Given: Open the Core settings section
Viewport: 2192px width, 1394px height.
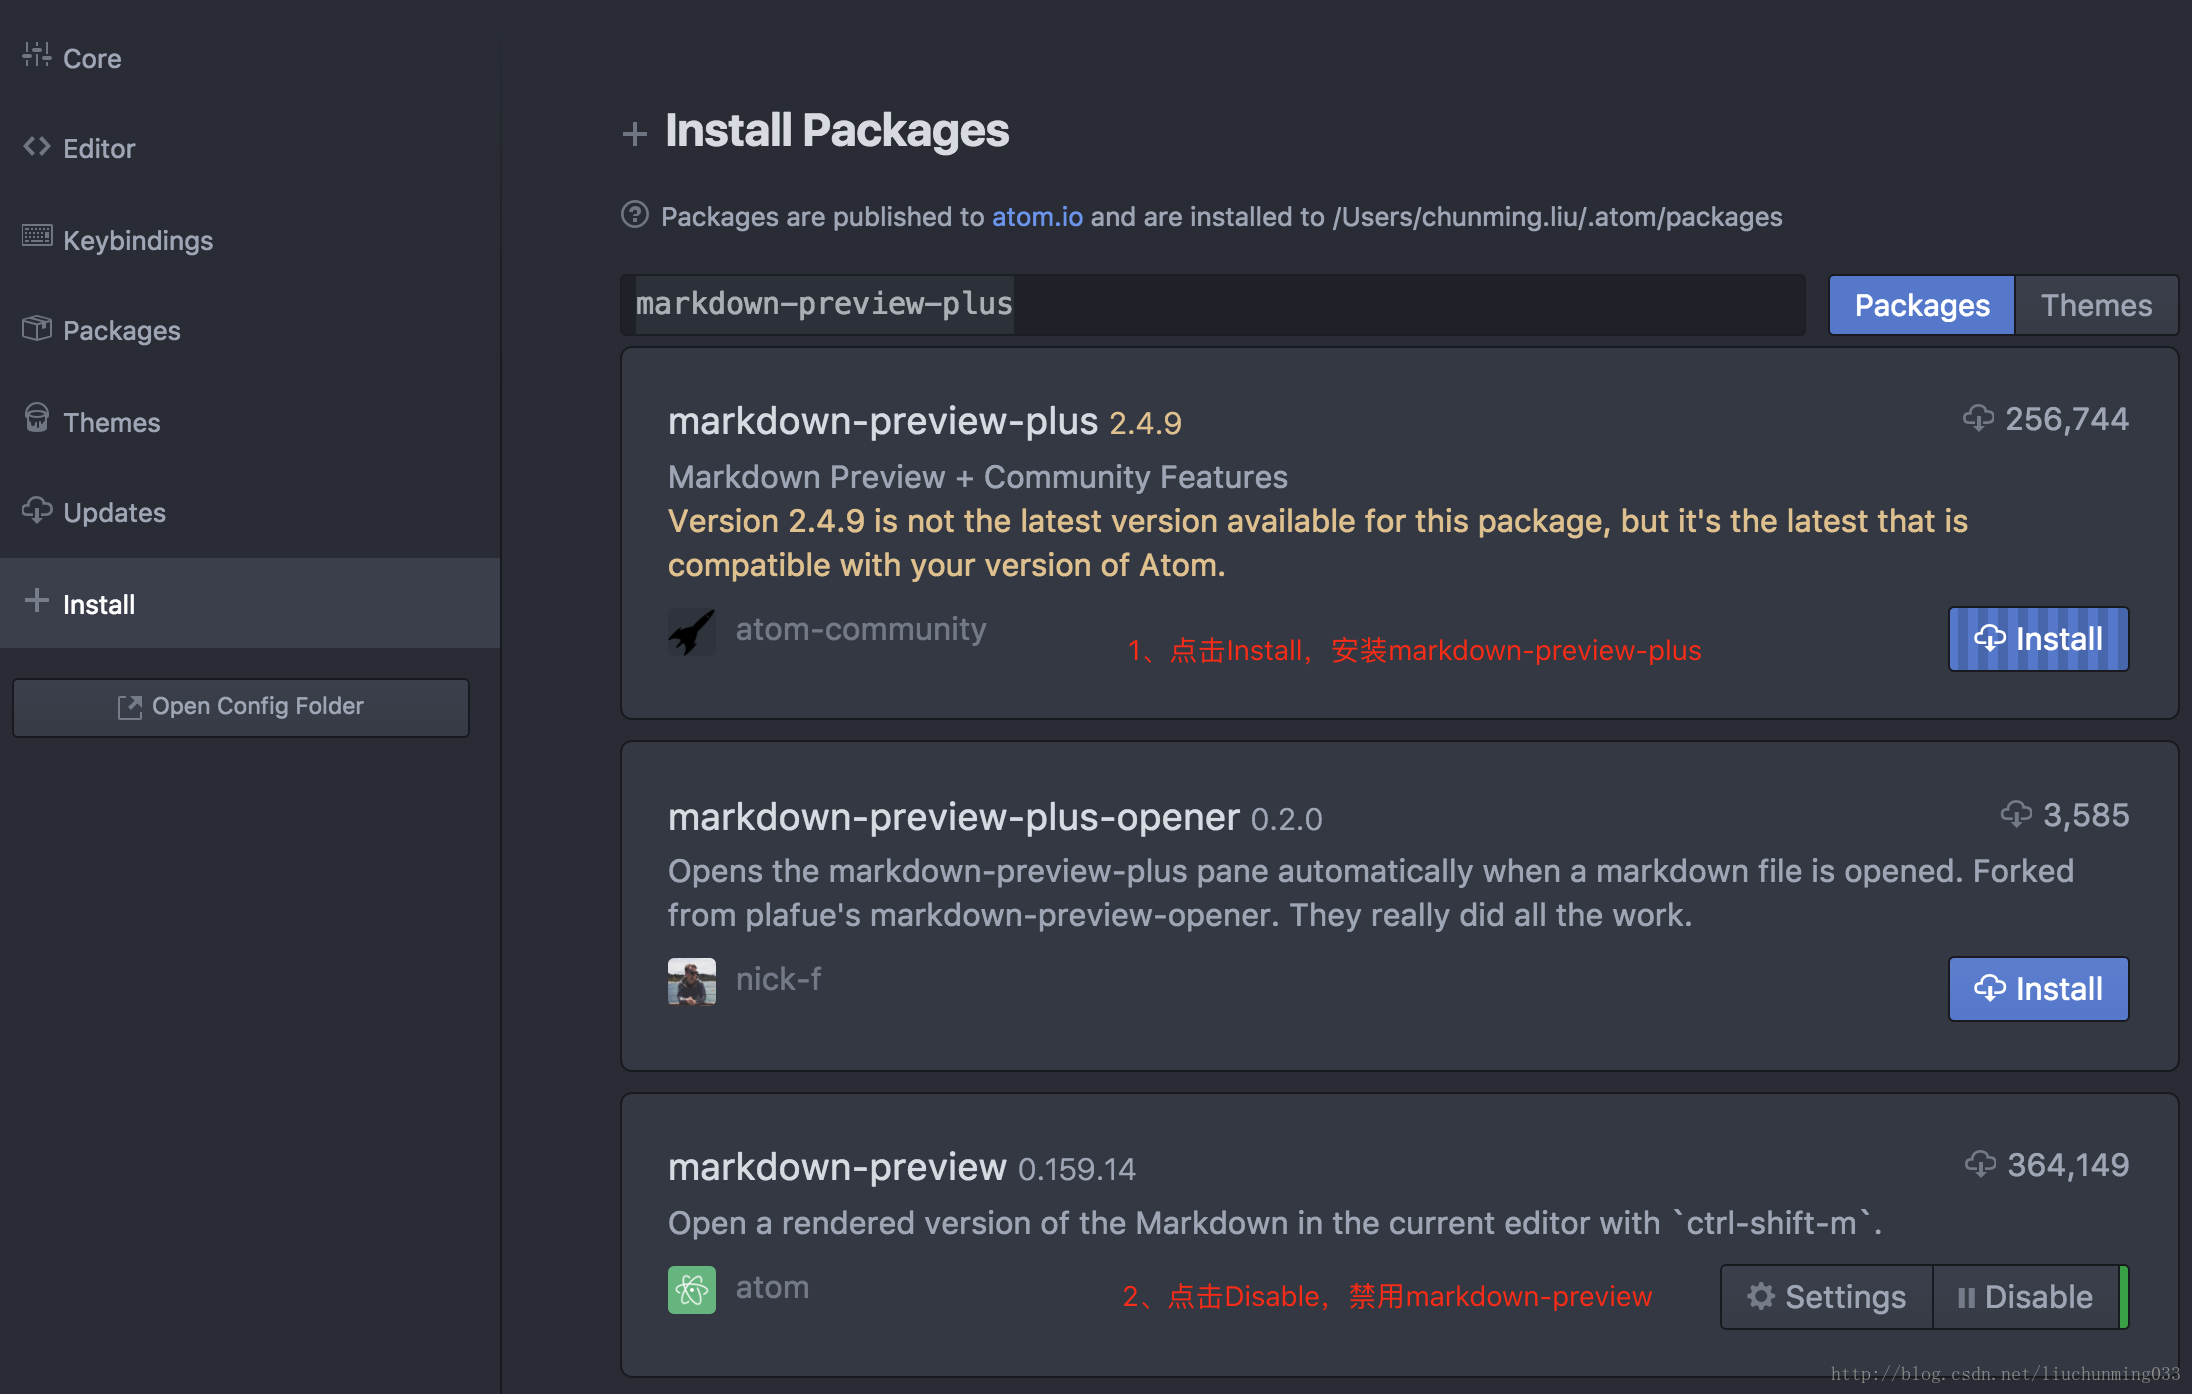Looking at the screenshot, I should pyautogui.click(x=250, y=58).
